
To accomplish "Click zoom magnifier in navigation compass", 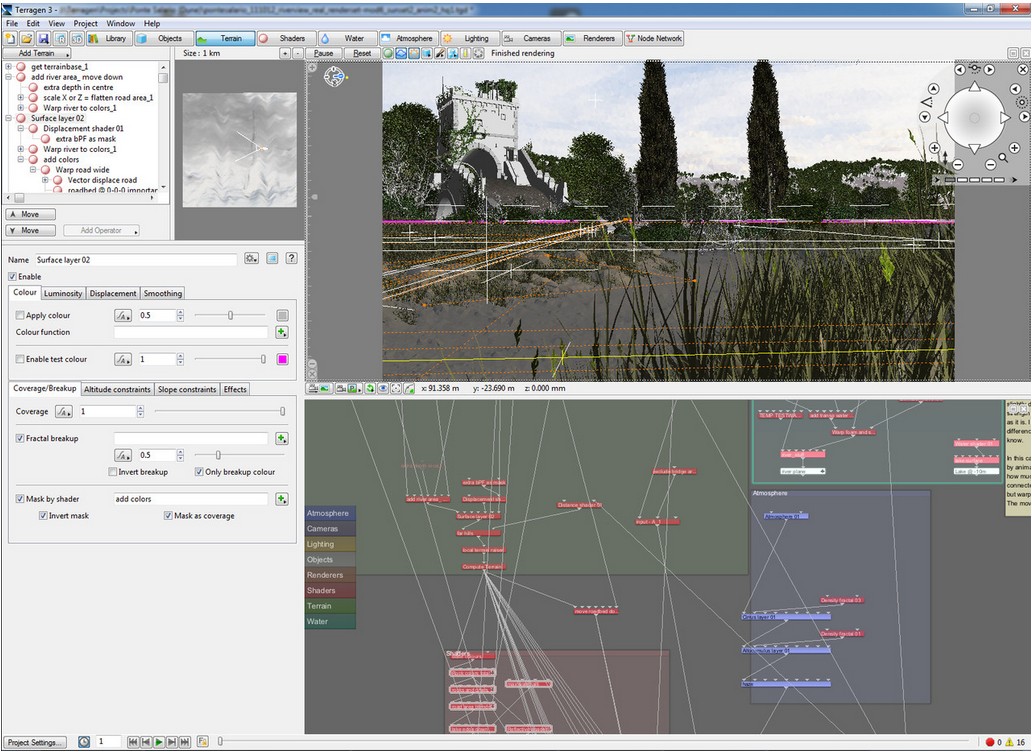I will click(1002, 158).
